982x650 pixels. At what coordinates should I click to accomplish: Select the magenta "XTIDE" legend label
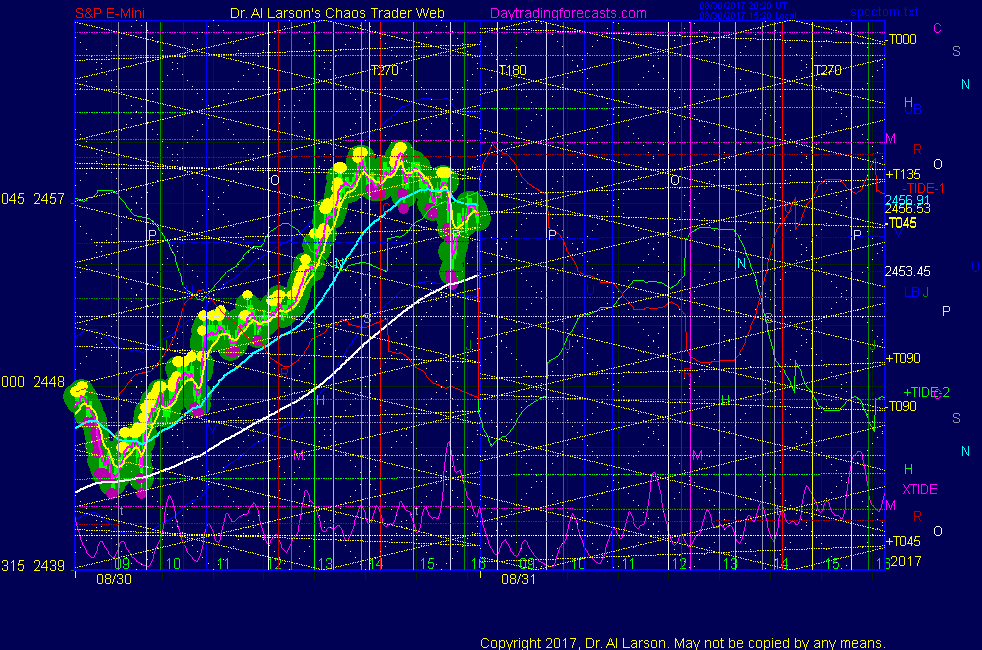(x=919, y=489)
